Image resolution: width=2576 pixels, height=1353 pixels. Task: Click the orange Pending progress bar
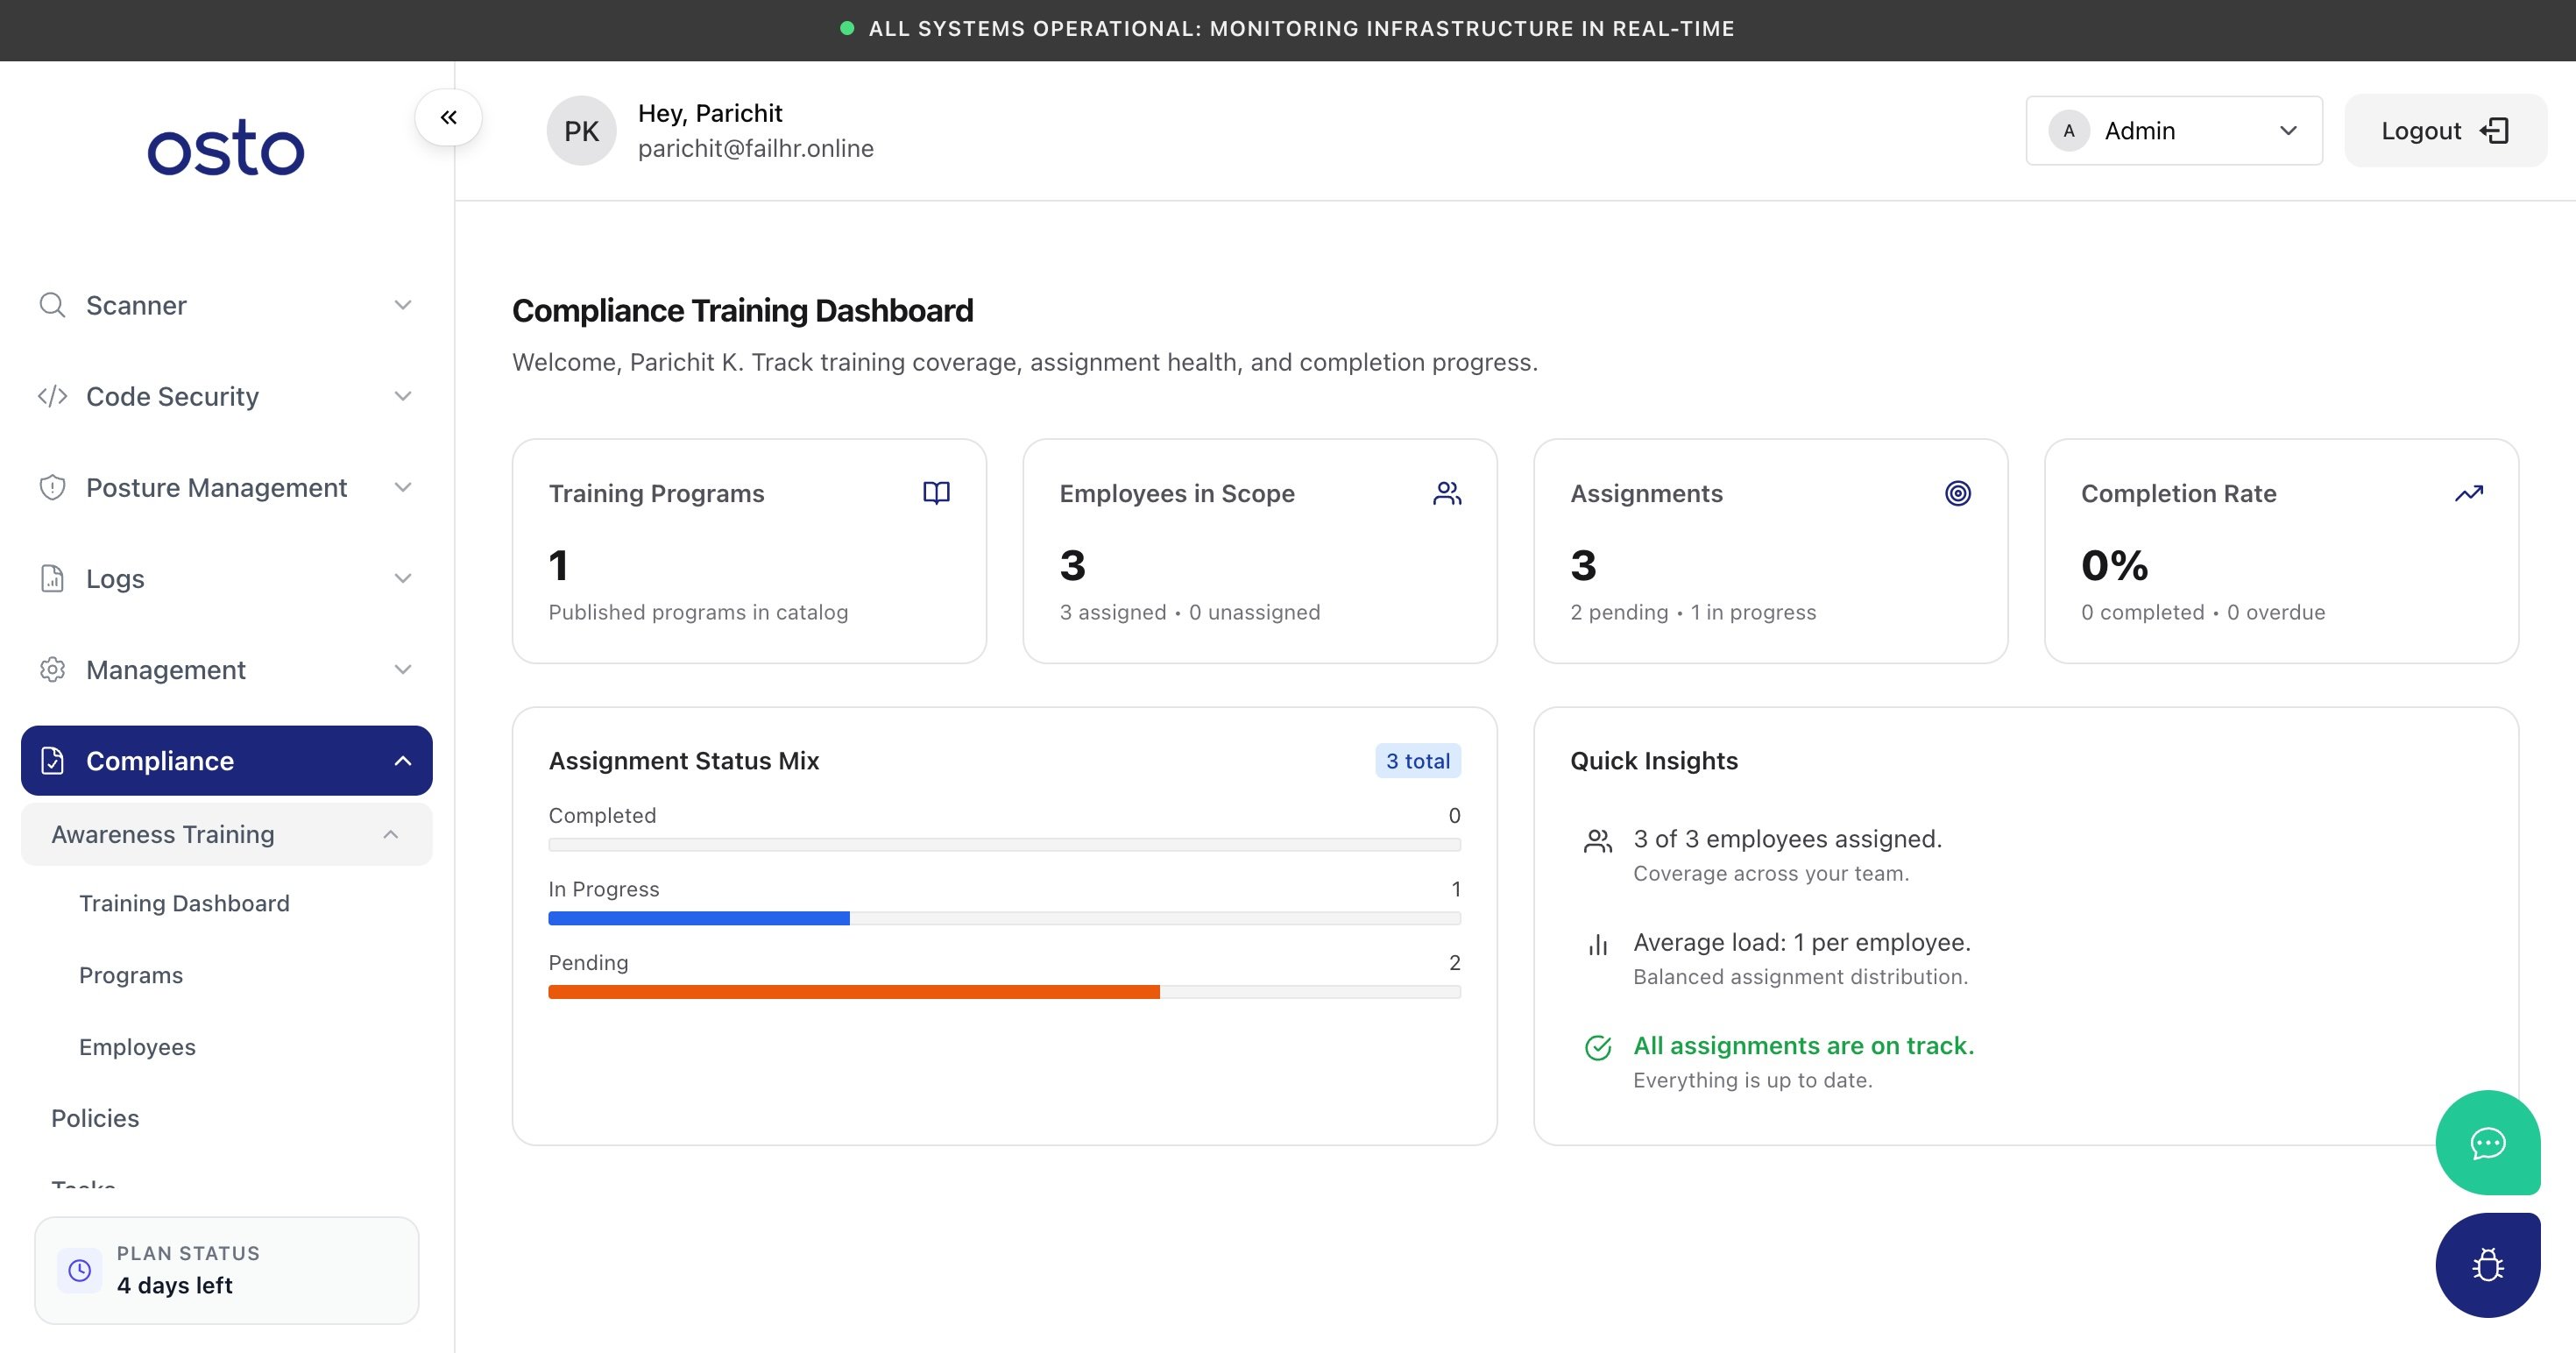coord(854,992)
